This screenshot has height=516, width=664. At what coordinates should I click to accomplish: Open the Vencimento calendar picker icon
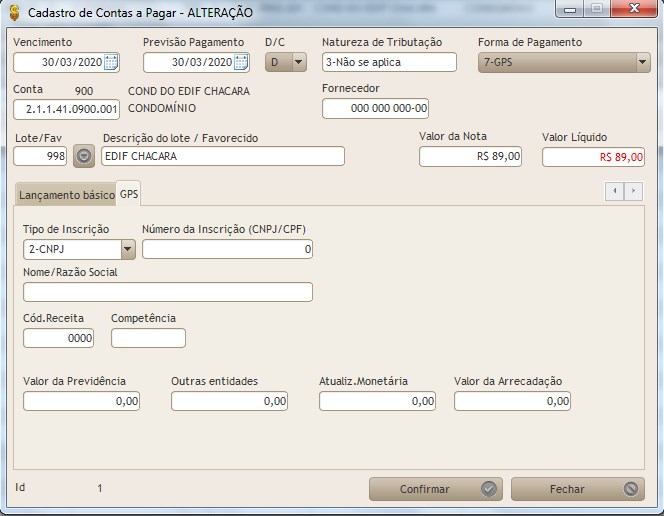pyautogui.click(x=111, y=62)
